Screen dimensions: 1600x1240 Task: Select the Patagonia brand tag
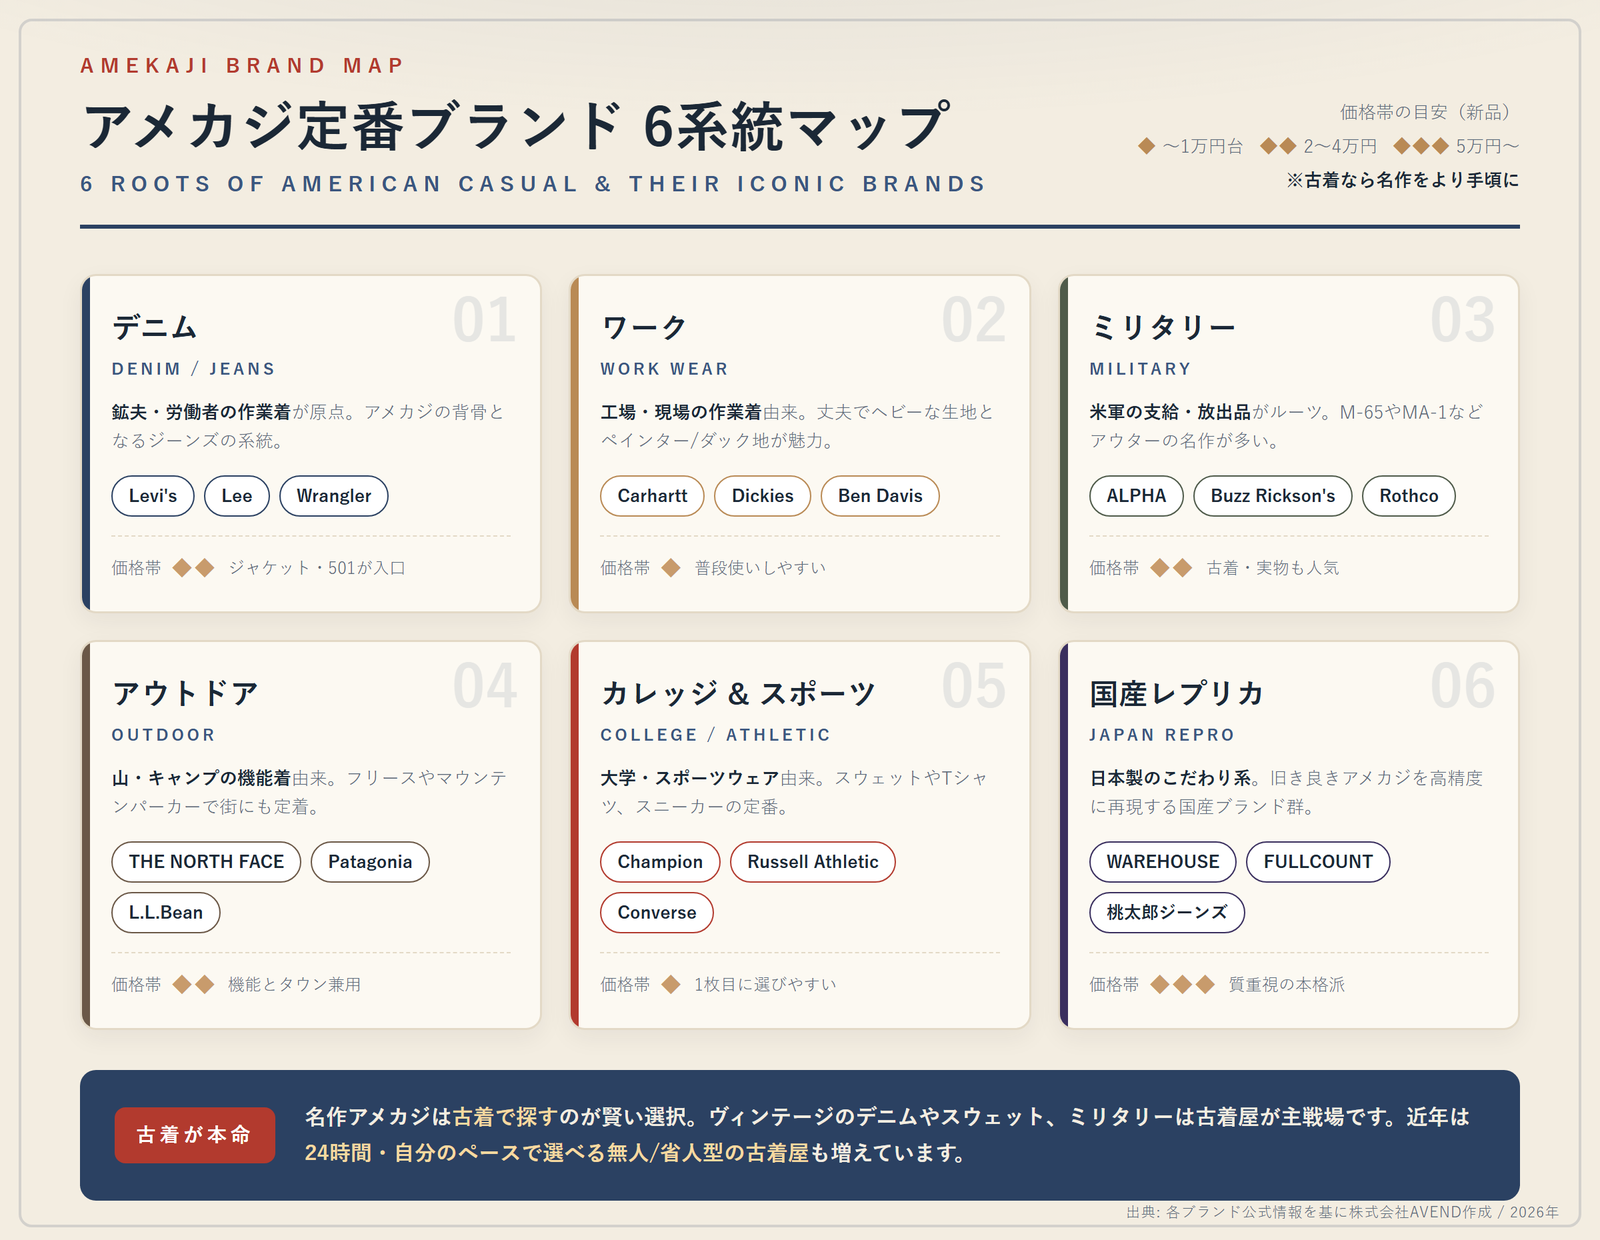370,862
